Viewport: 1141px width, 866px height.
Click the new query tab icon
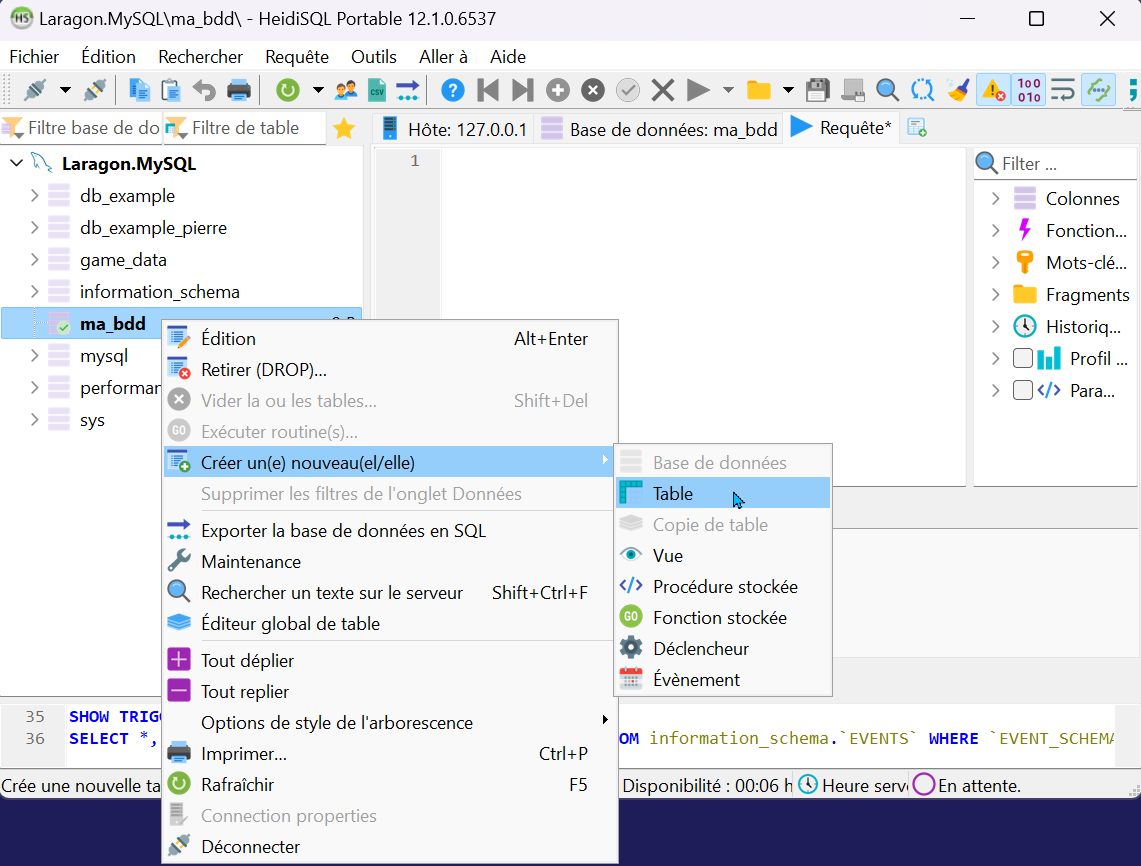[916, 129]
